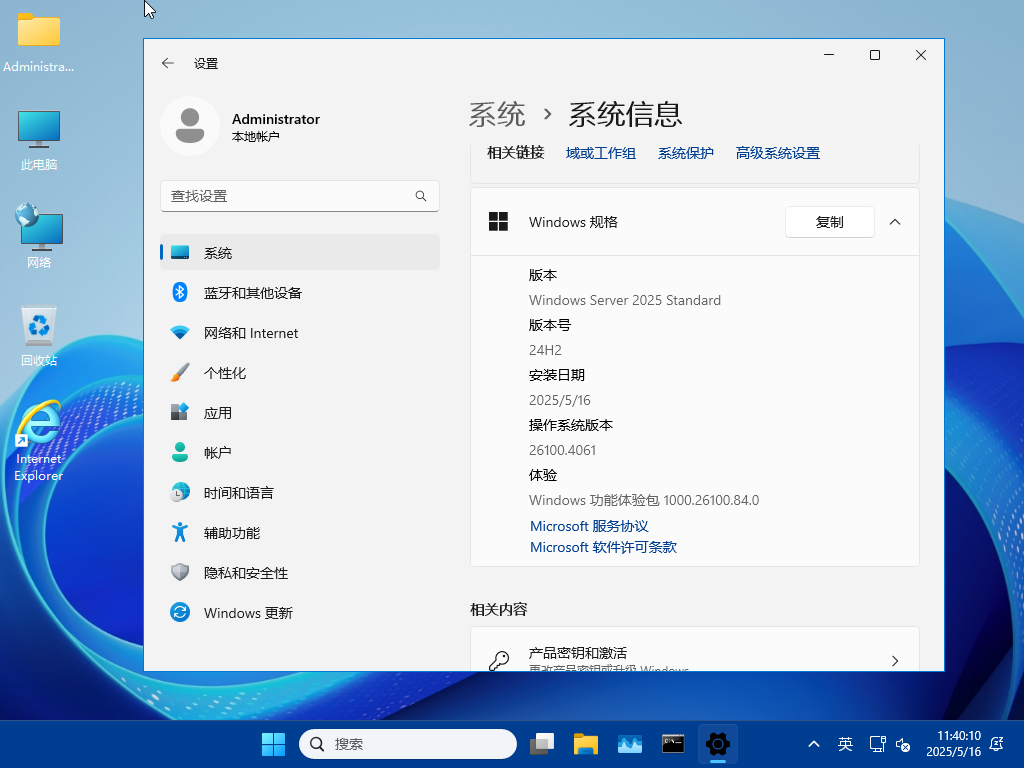Viewport: 1024px width, 768px height.
Task: Switch the 英 input language indicator
Action: [x=846, y=744]
